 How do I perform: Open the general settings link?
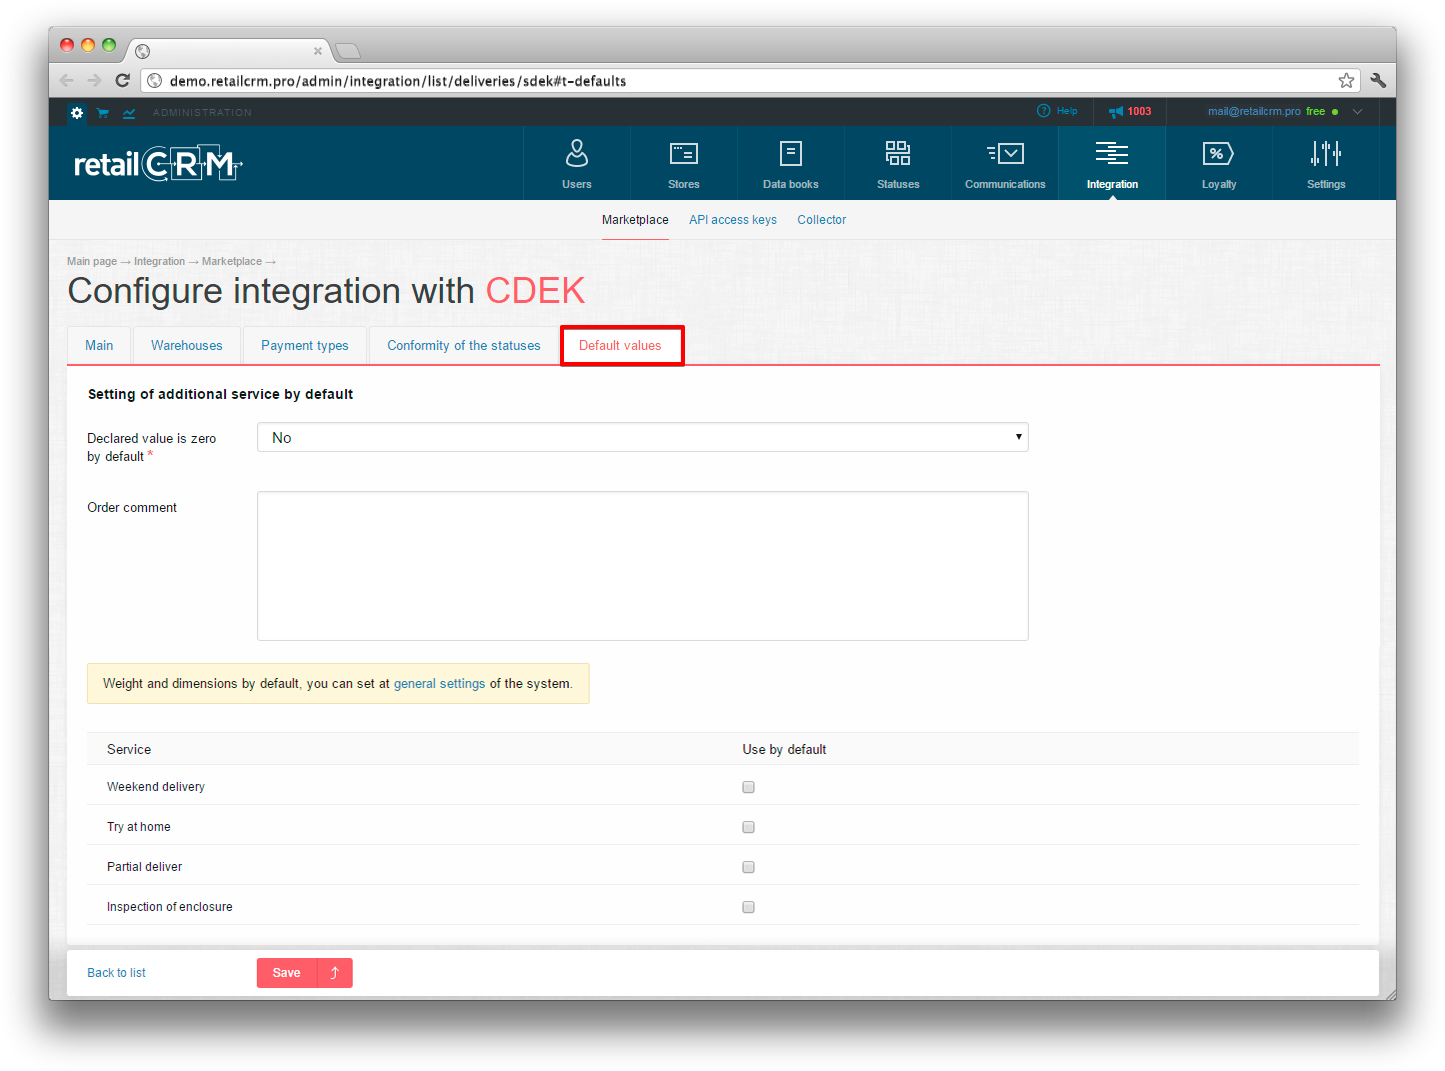(440, 684)
